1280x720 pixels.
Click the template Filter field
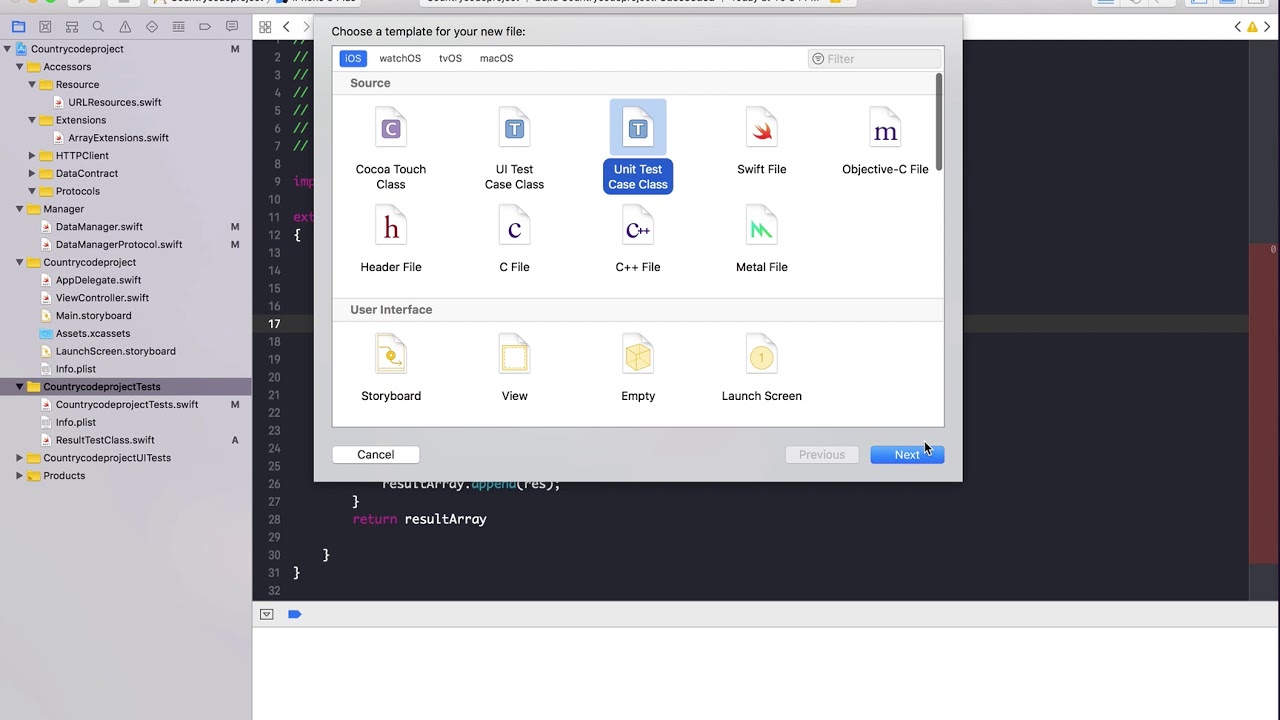point(875,59)
